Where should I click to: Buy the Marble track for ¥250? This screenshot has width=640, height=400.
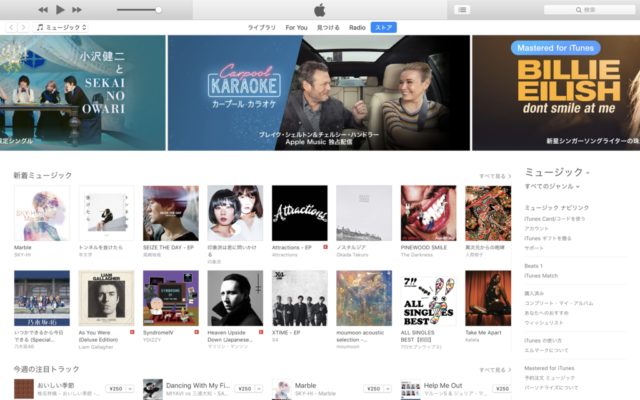point(374,389)
